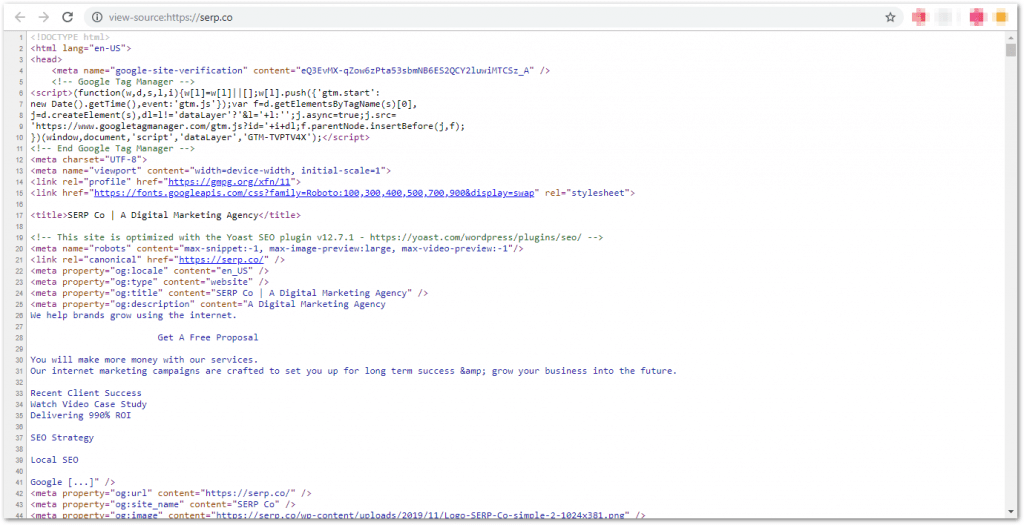The height and width of the screenshot is (525, 1024).
Task: Click the title text 'SERP Co | A Digital Marketing Agency'
Action: coord(163,215)
